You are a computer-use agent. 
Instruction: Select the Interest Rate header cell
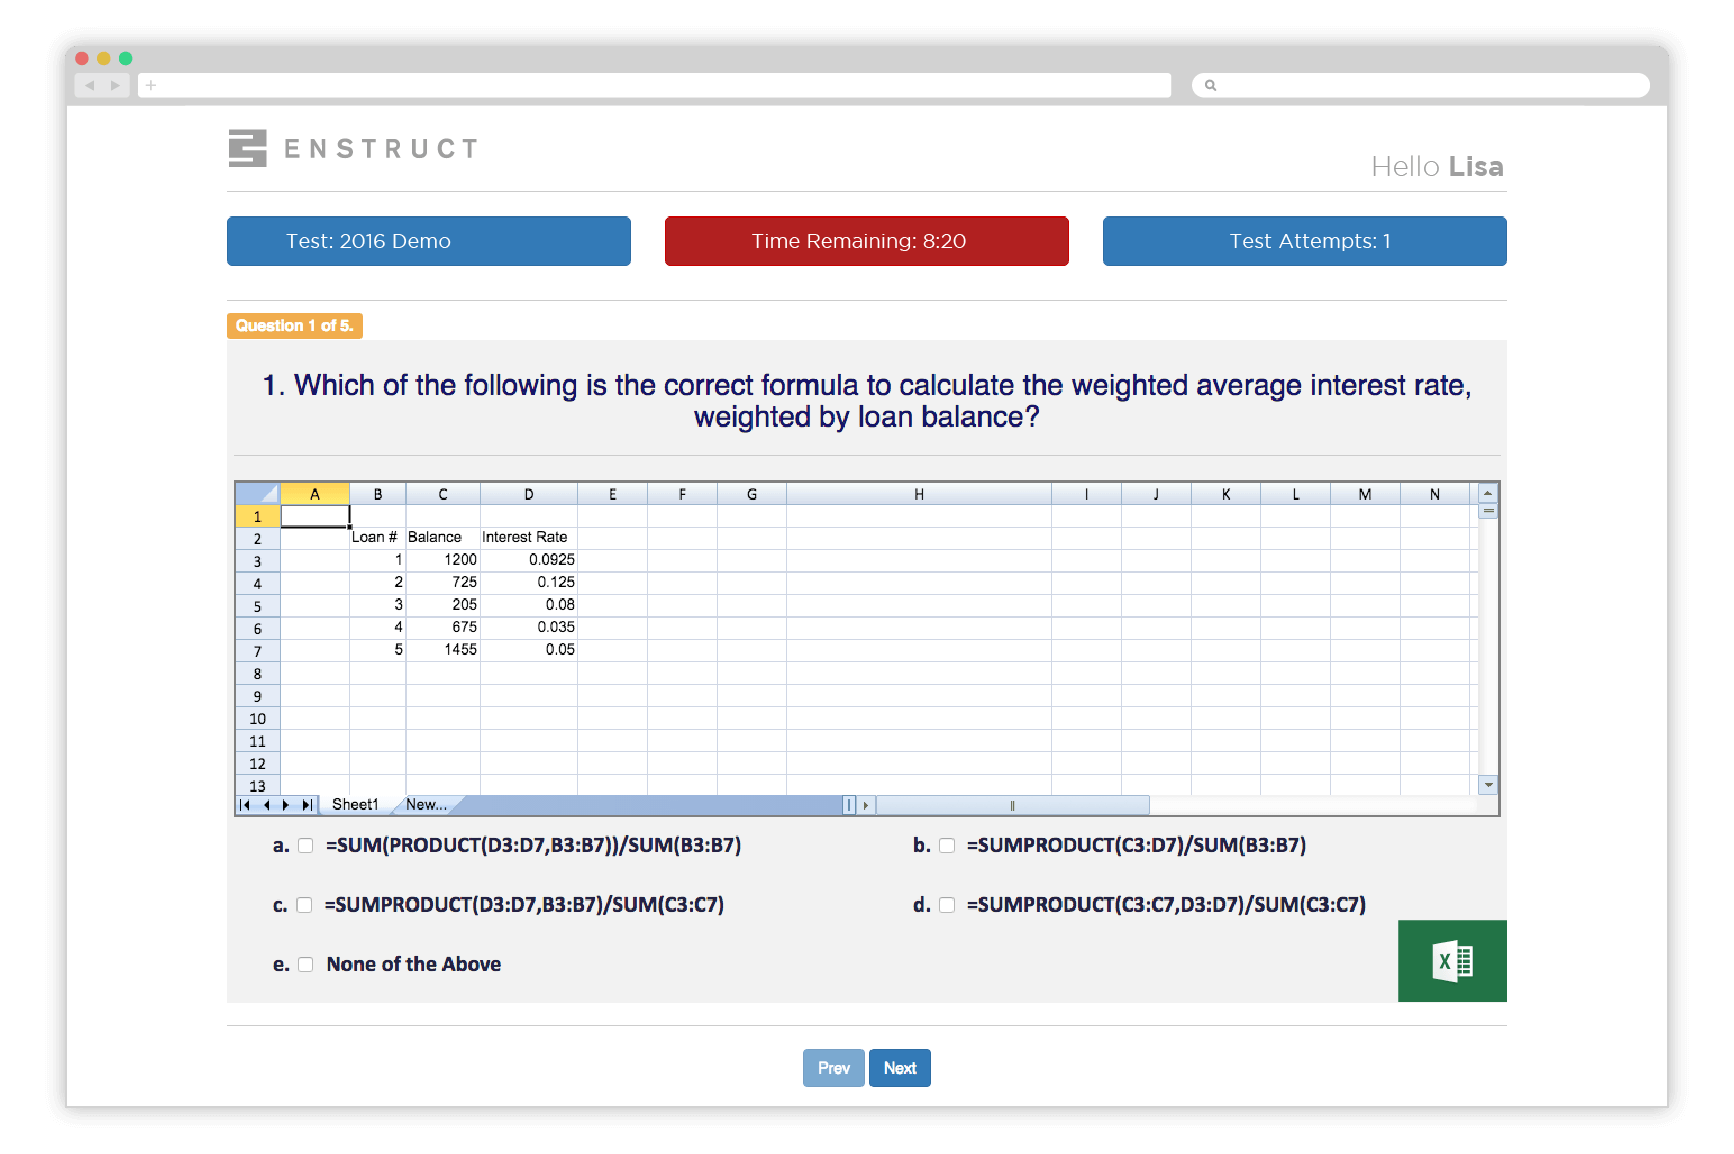click(529, 538)
